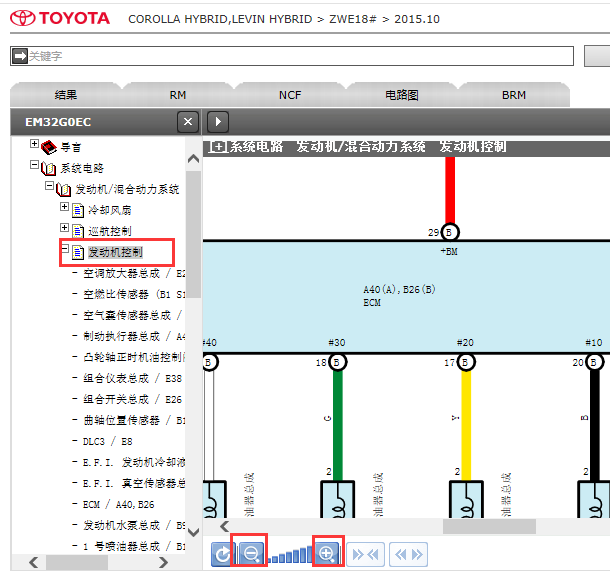Click the document icon next to 巡航控制
610x579 pixels.
(78, 232)
